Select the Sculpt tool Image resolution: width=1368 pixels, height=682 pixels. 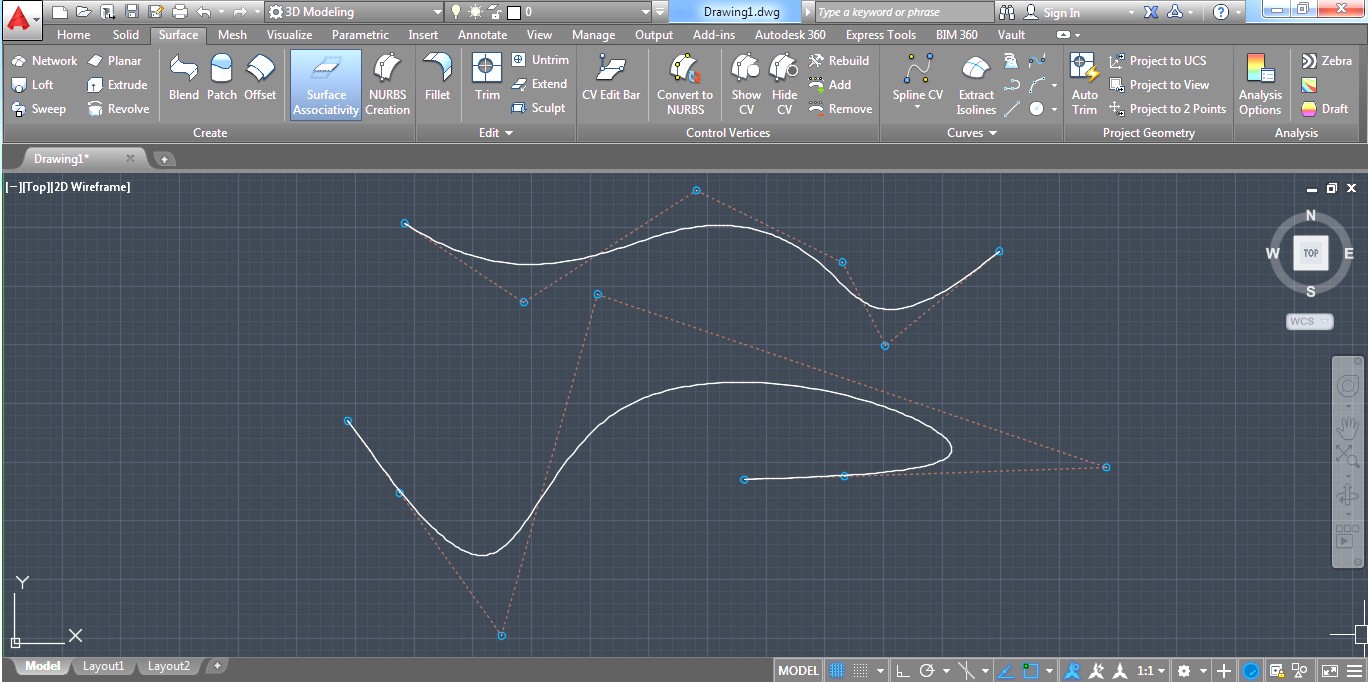538,108
